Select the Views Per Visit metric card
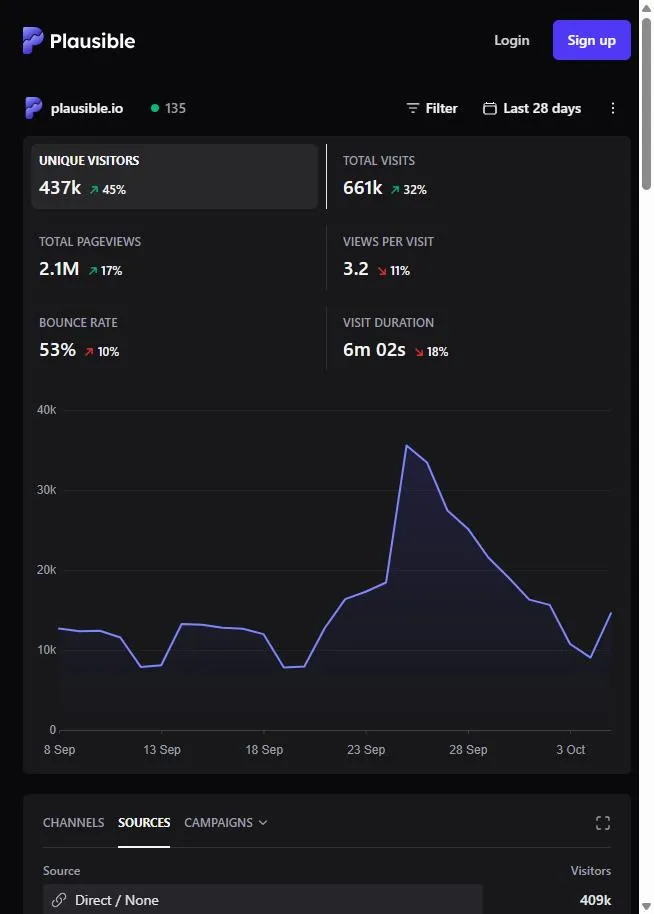 click(478, 257)
